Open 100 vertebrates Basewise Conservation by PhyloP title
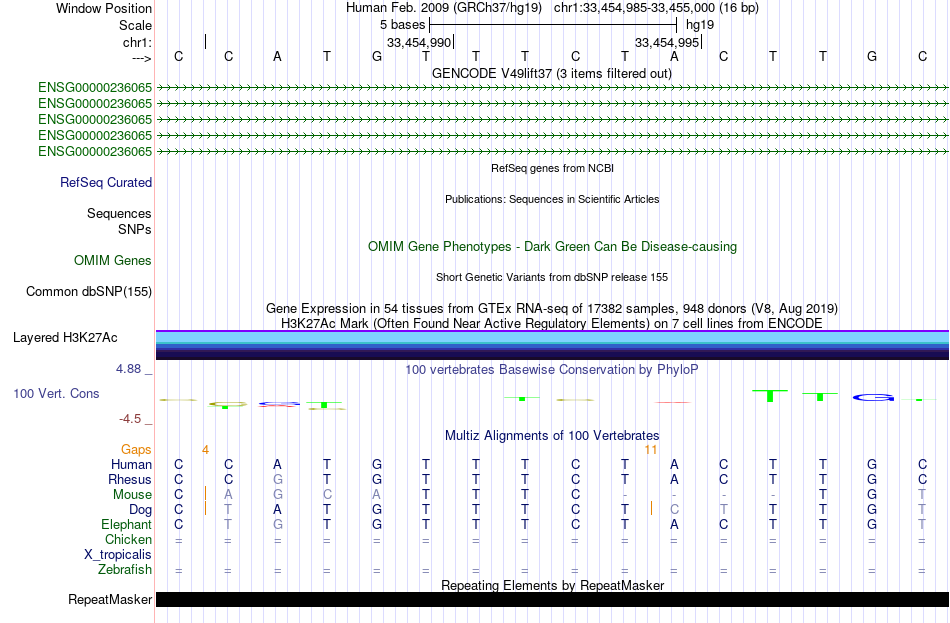The height and width of the screenshot is (623, 950). coord(551,370)
